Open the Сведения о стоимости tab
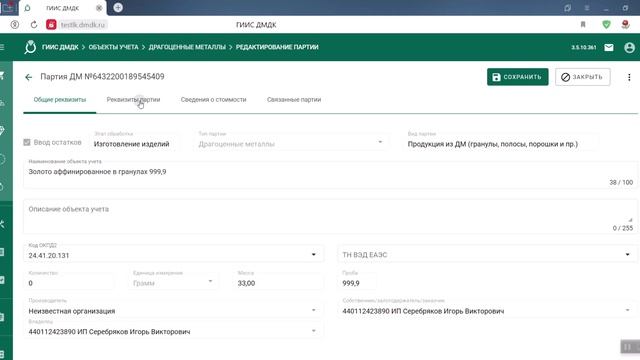 pyautogui.click(x=213, y=100)
